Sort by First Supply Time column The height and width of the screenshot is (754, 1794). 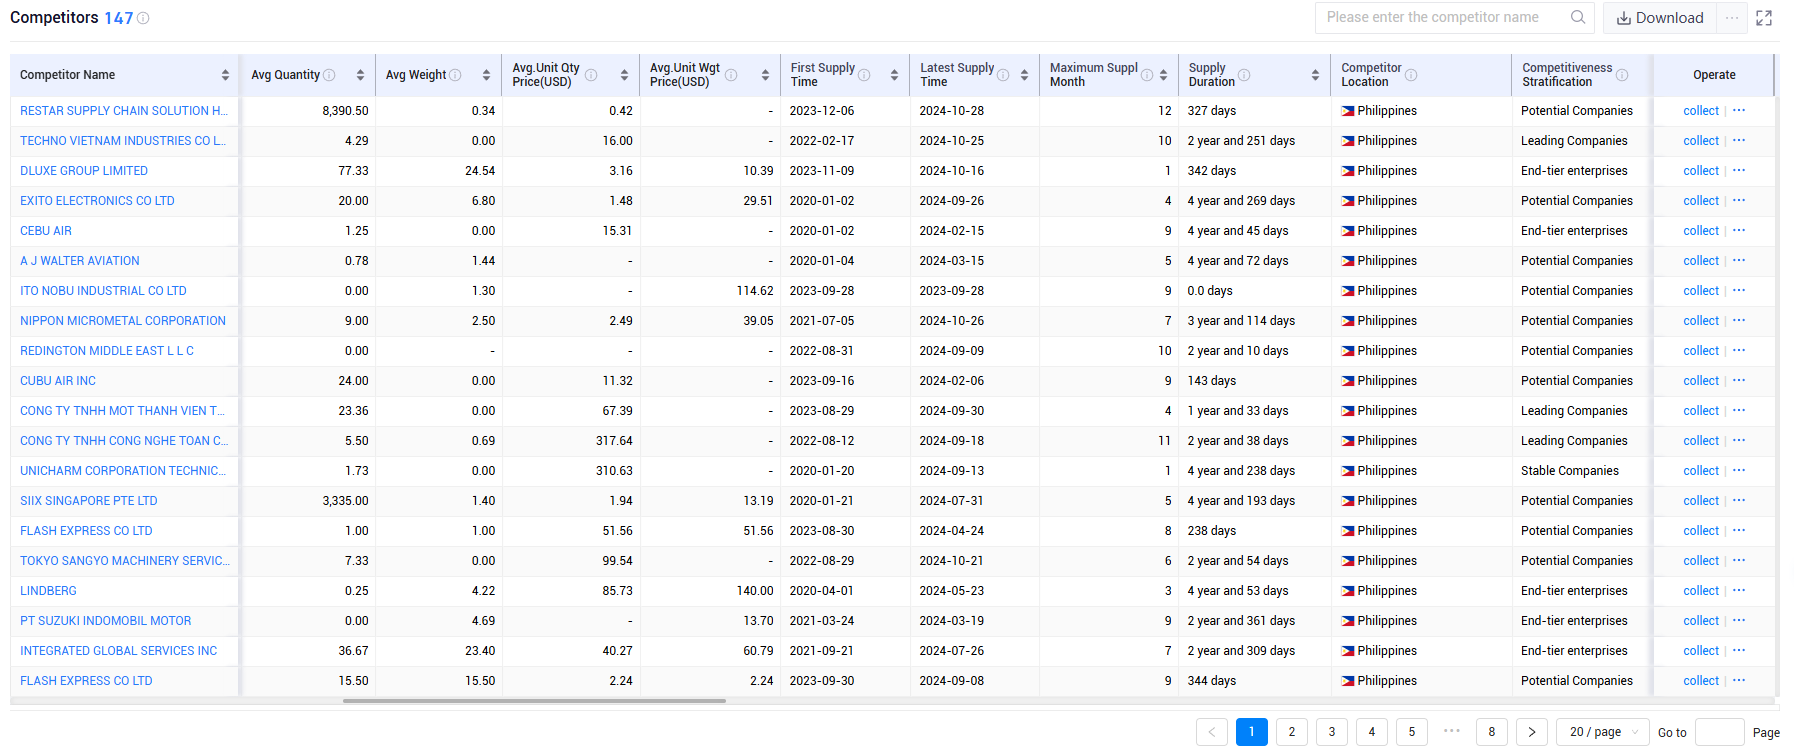(x=894, y=75)
